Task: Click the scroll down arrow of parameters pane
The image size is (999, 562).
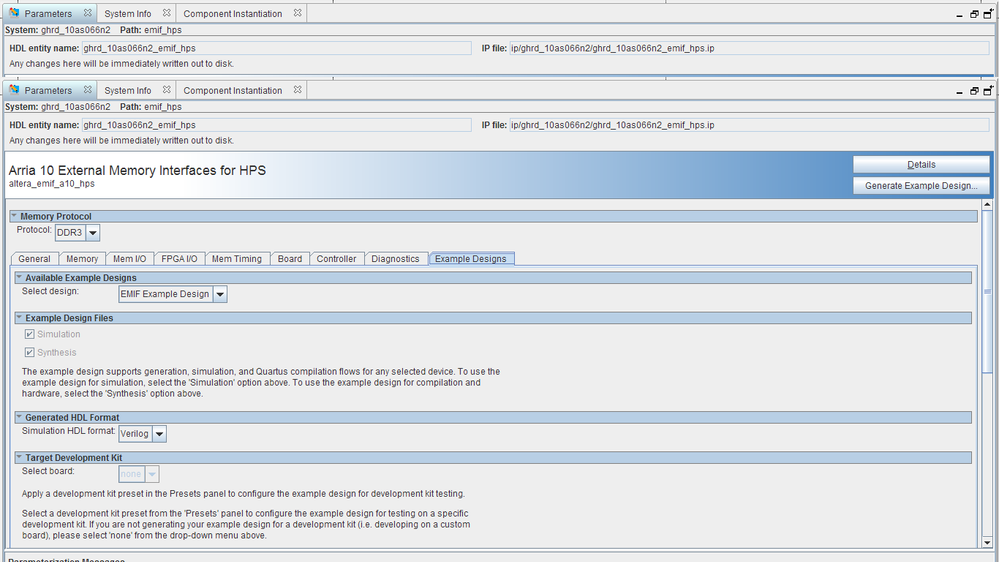Action: pos(987,542)
